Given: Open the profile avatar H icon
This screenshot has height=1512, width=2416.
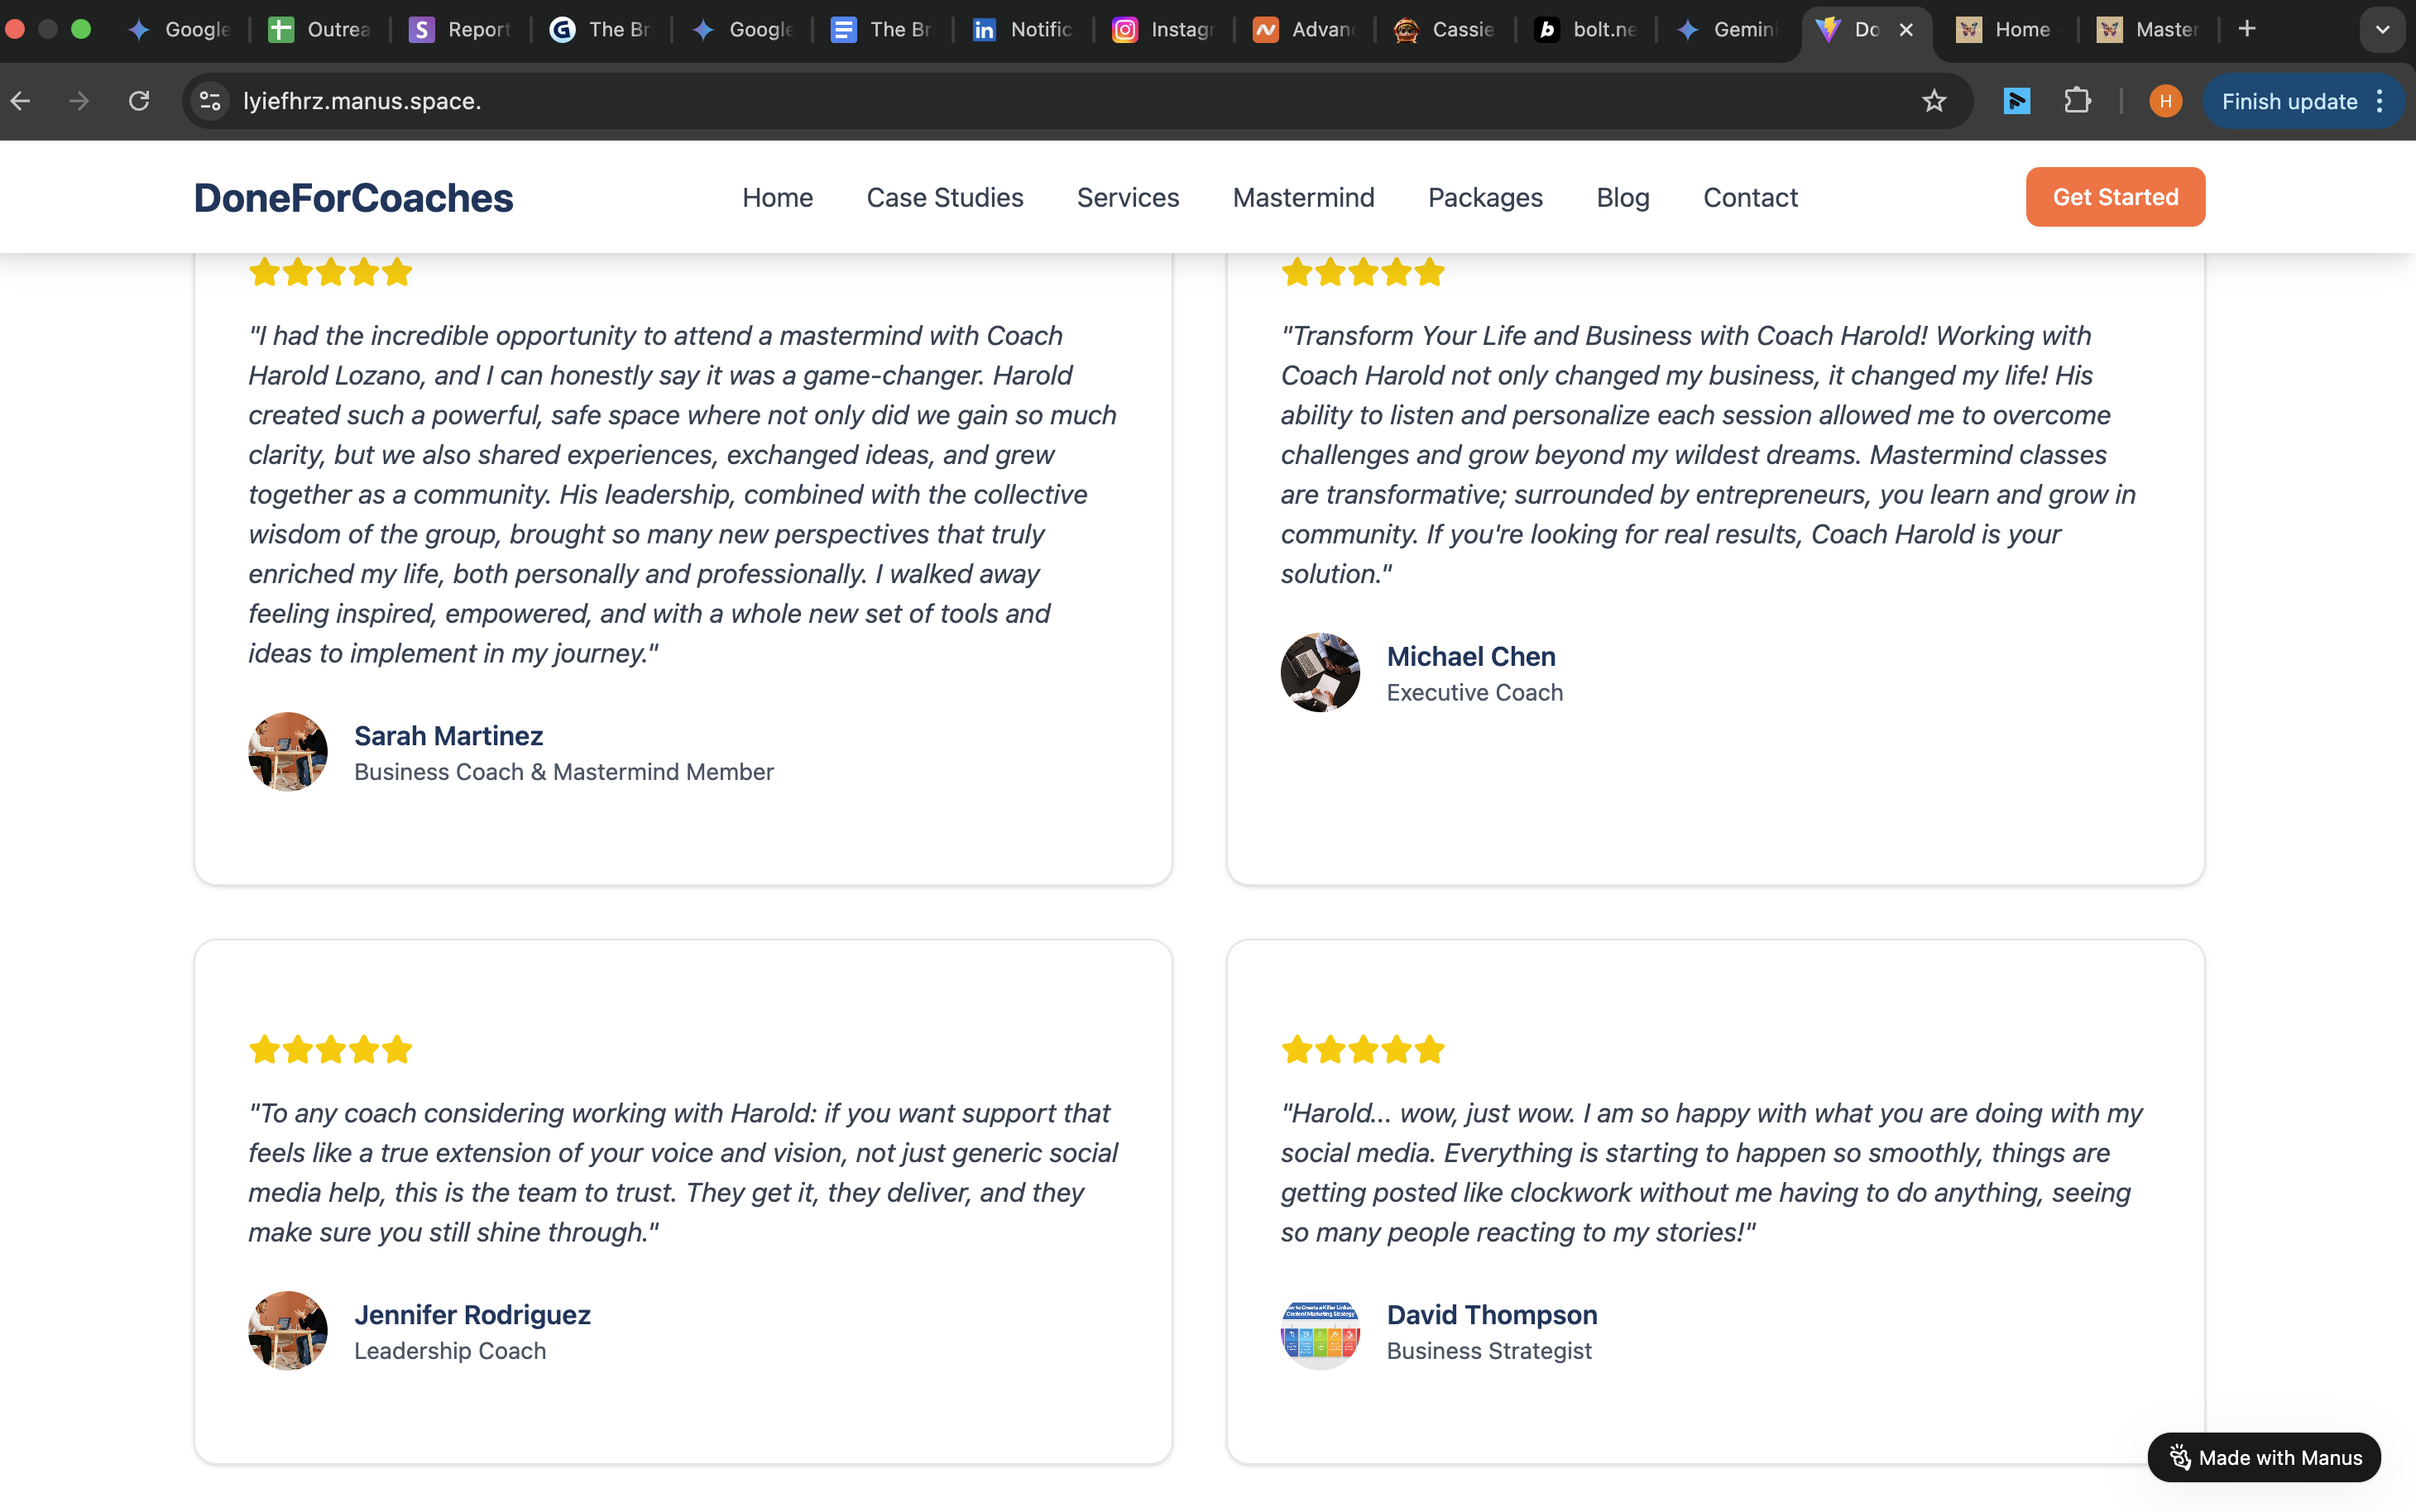Looking at the screenshot, I should click(x=2165, y=101).
